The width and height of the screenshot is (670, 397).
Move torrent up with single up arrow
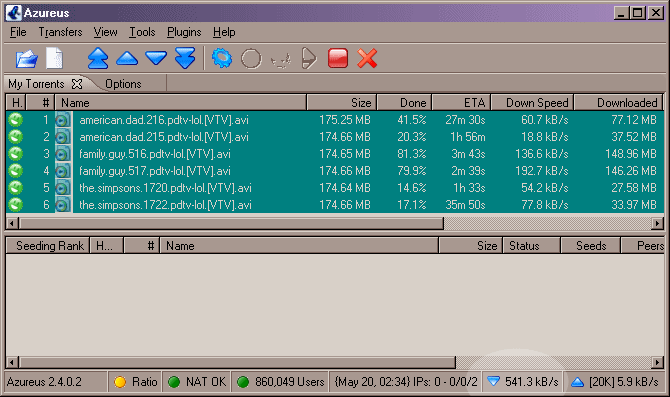[x=127, y=58]
